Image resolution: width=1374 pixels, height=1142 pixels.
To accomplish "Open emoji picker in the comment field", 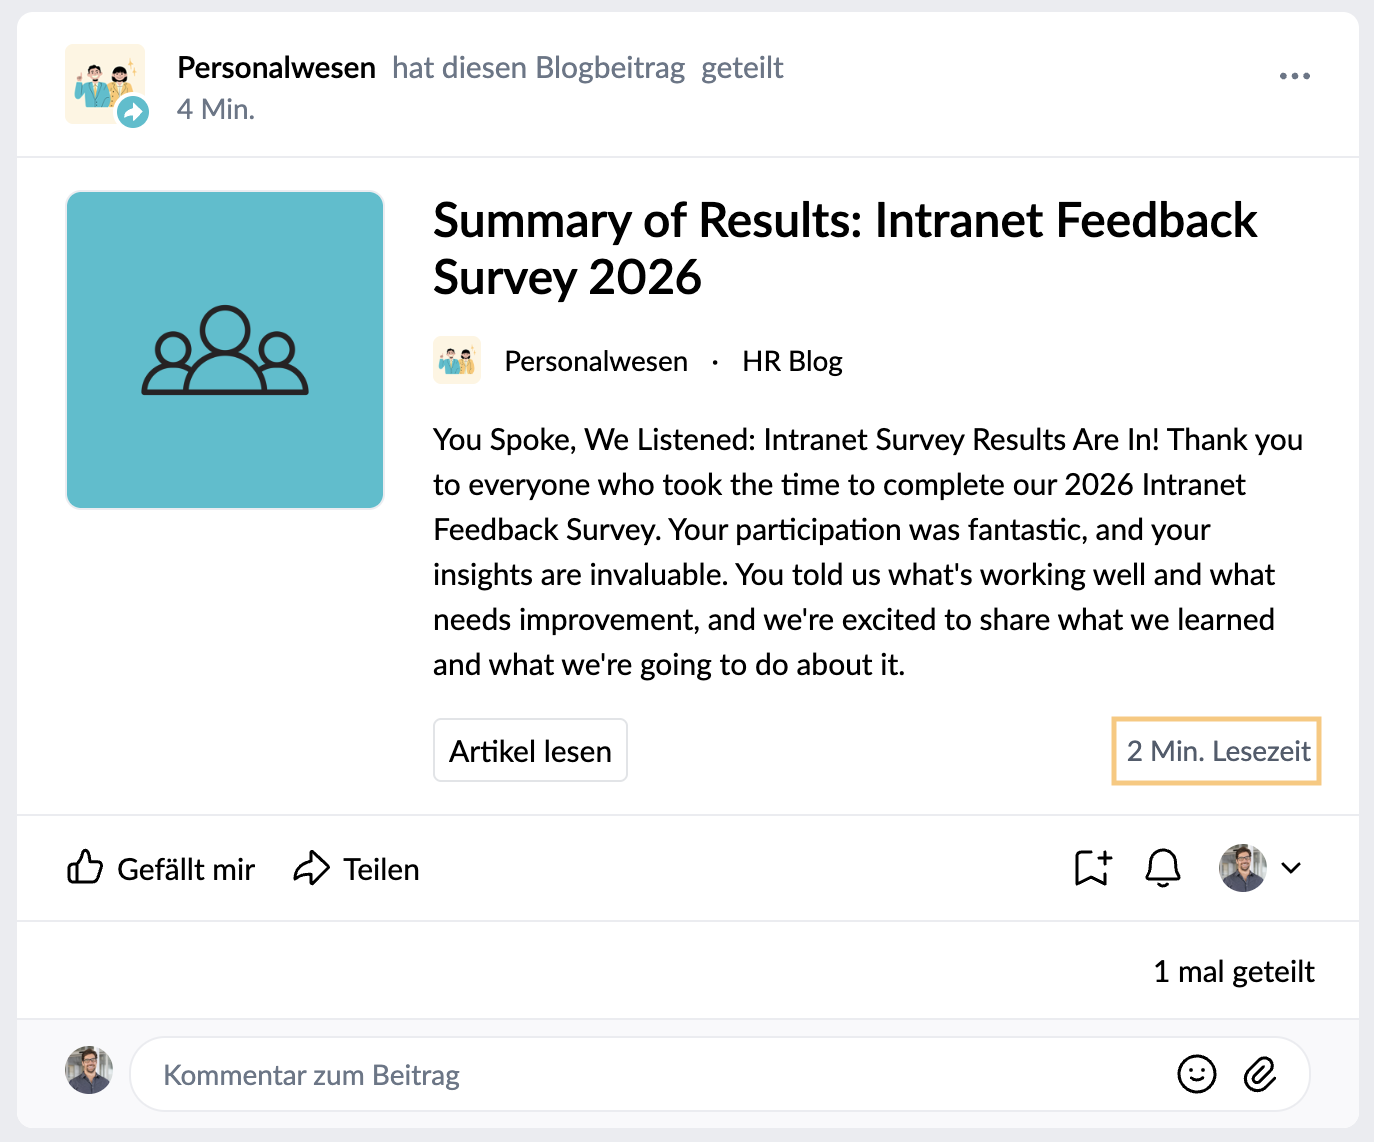I will [1196, 1074].
